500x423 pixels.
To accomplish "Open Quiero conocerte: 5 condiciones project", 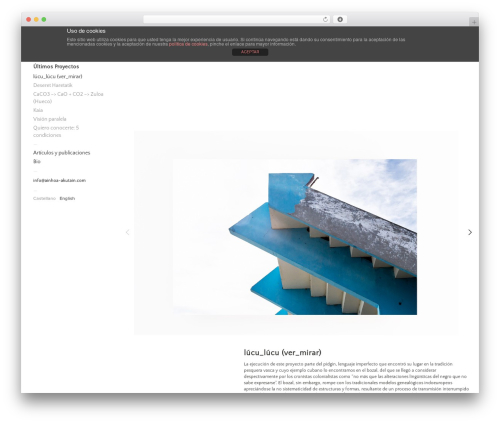I will pyautogui.click(x=56, y=131).
